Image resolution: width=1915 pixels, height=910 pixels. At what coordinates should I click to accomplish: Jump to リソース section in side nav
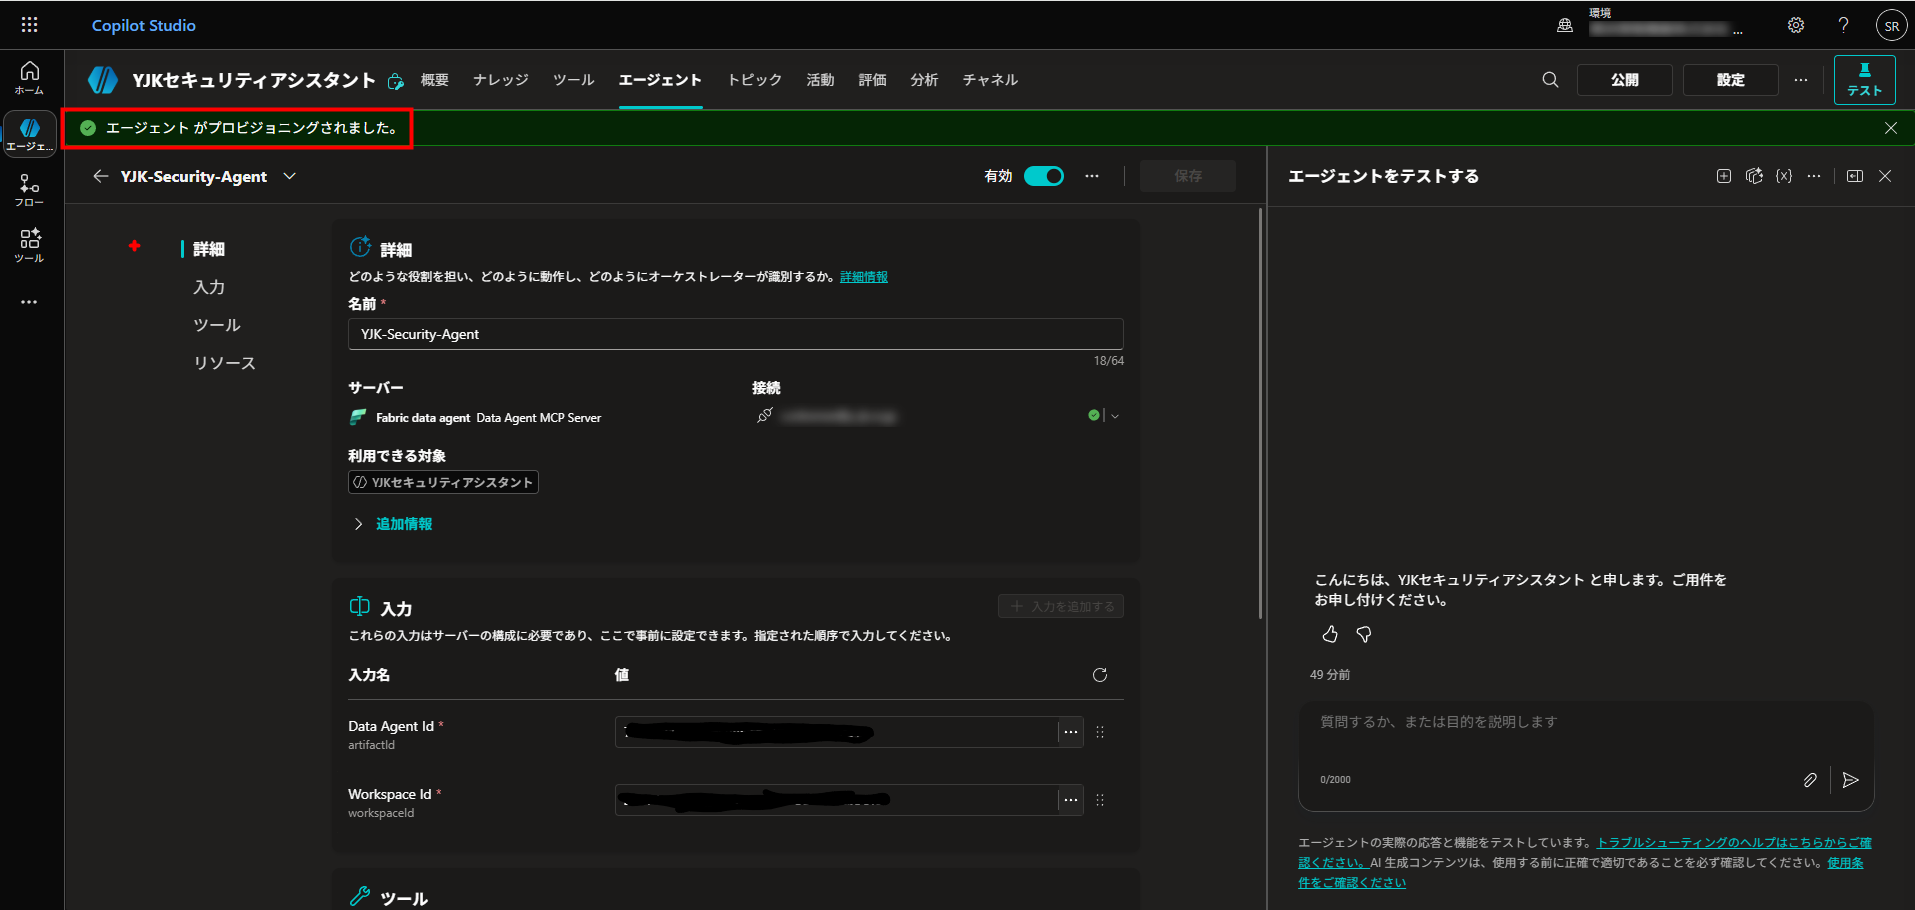tap(224, 363)
